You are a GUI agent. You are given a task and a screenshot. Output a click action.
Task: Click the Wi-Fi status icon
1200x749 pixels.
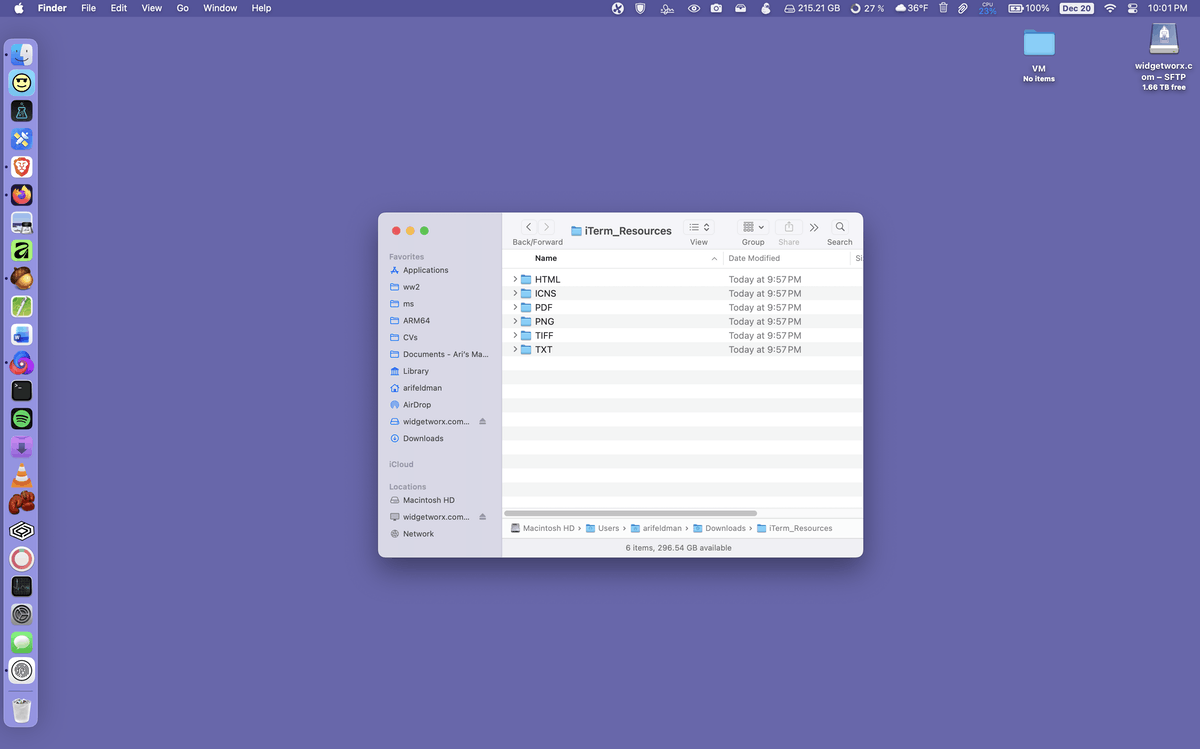1109,8
